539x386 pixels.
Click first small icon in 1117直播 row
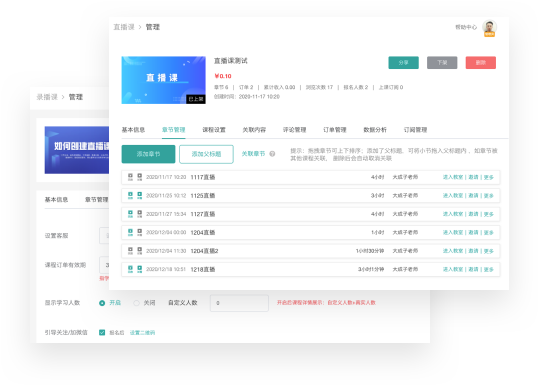(x=130, y=177)
